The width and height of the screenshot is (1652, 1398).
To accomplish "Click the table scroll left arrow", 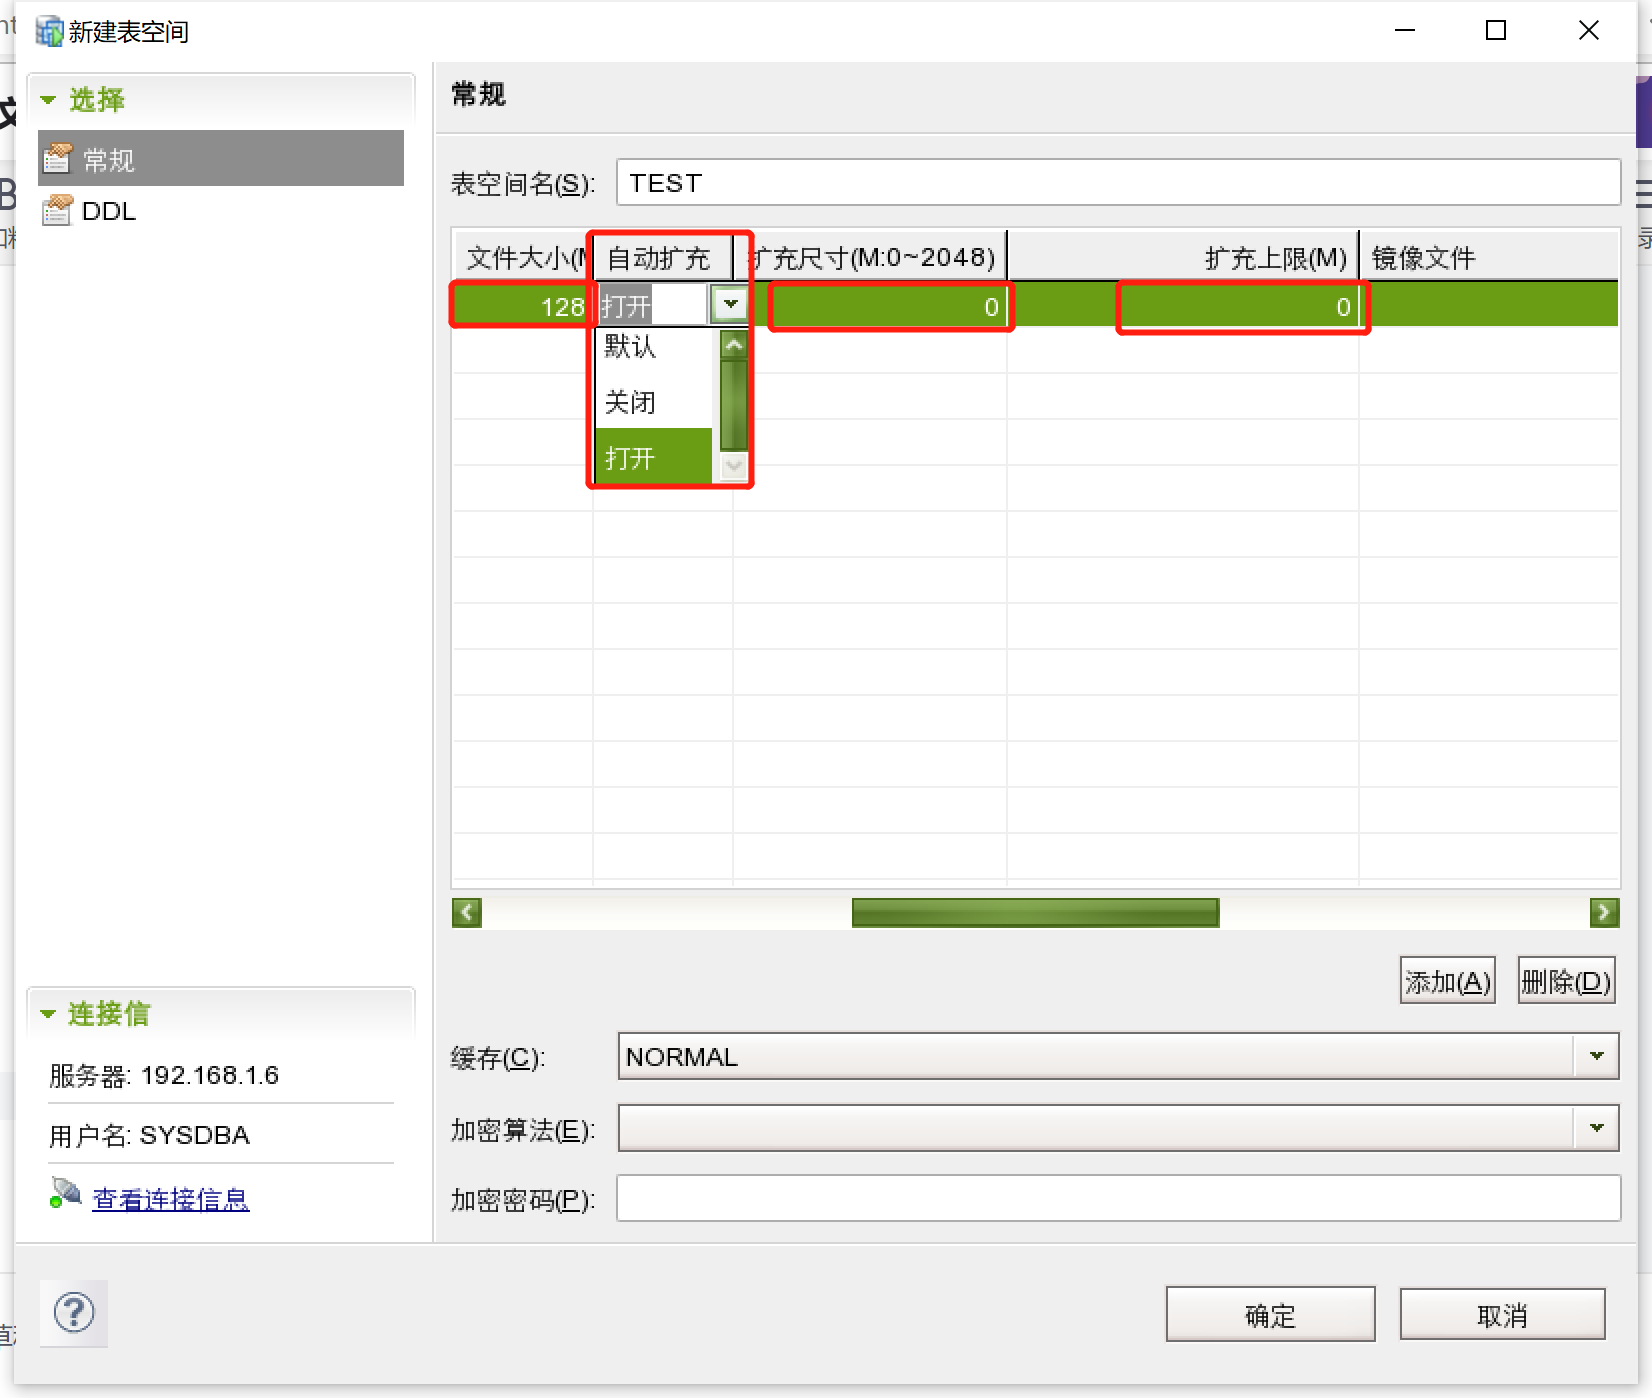I will coord(467,912).
